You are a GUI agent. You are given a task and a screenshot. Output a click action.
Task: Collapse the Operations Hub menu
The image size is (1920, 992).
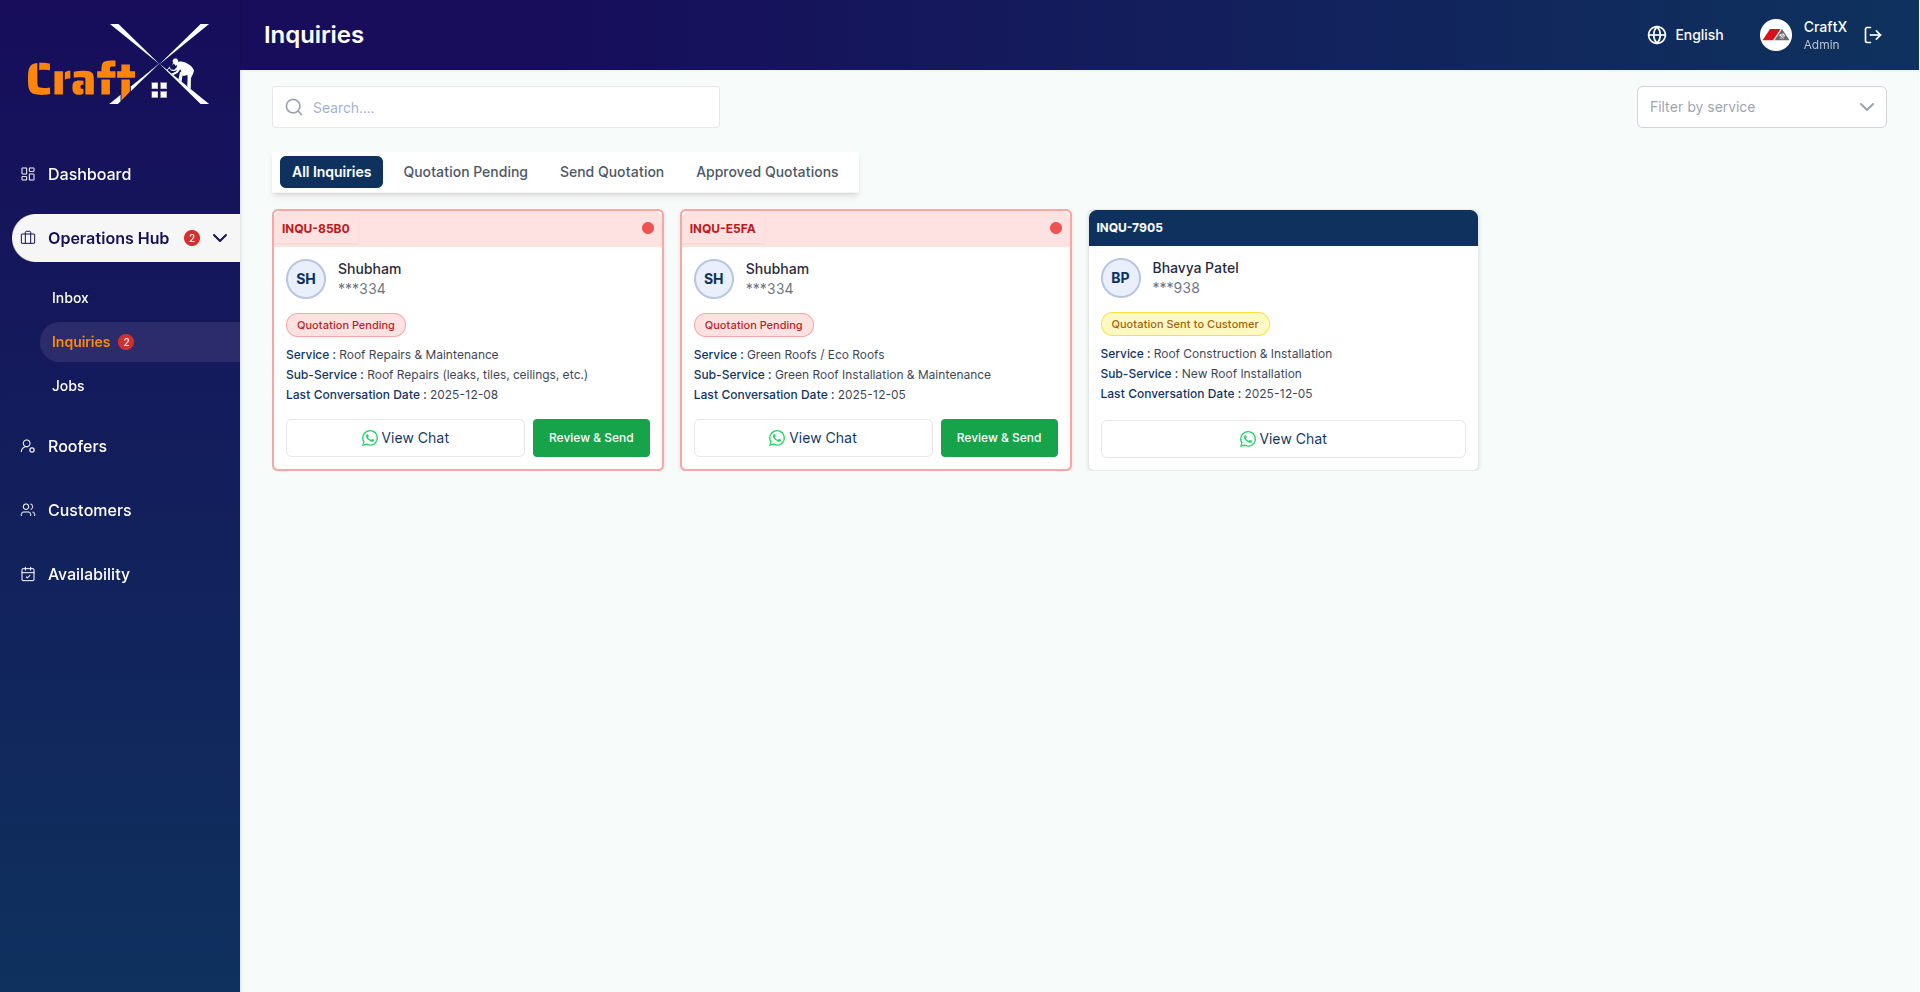click(220, 238)
